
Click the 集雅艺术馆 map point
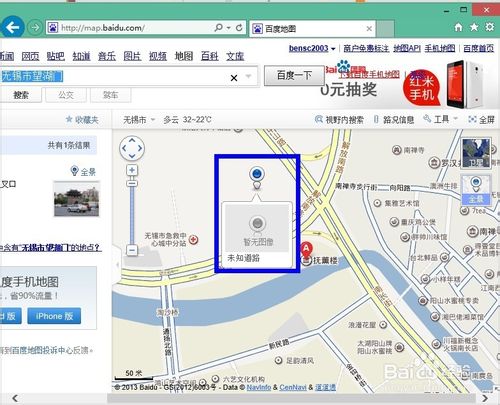click(377, 203)
